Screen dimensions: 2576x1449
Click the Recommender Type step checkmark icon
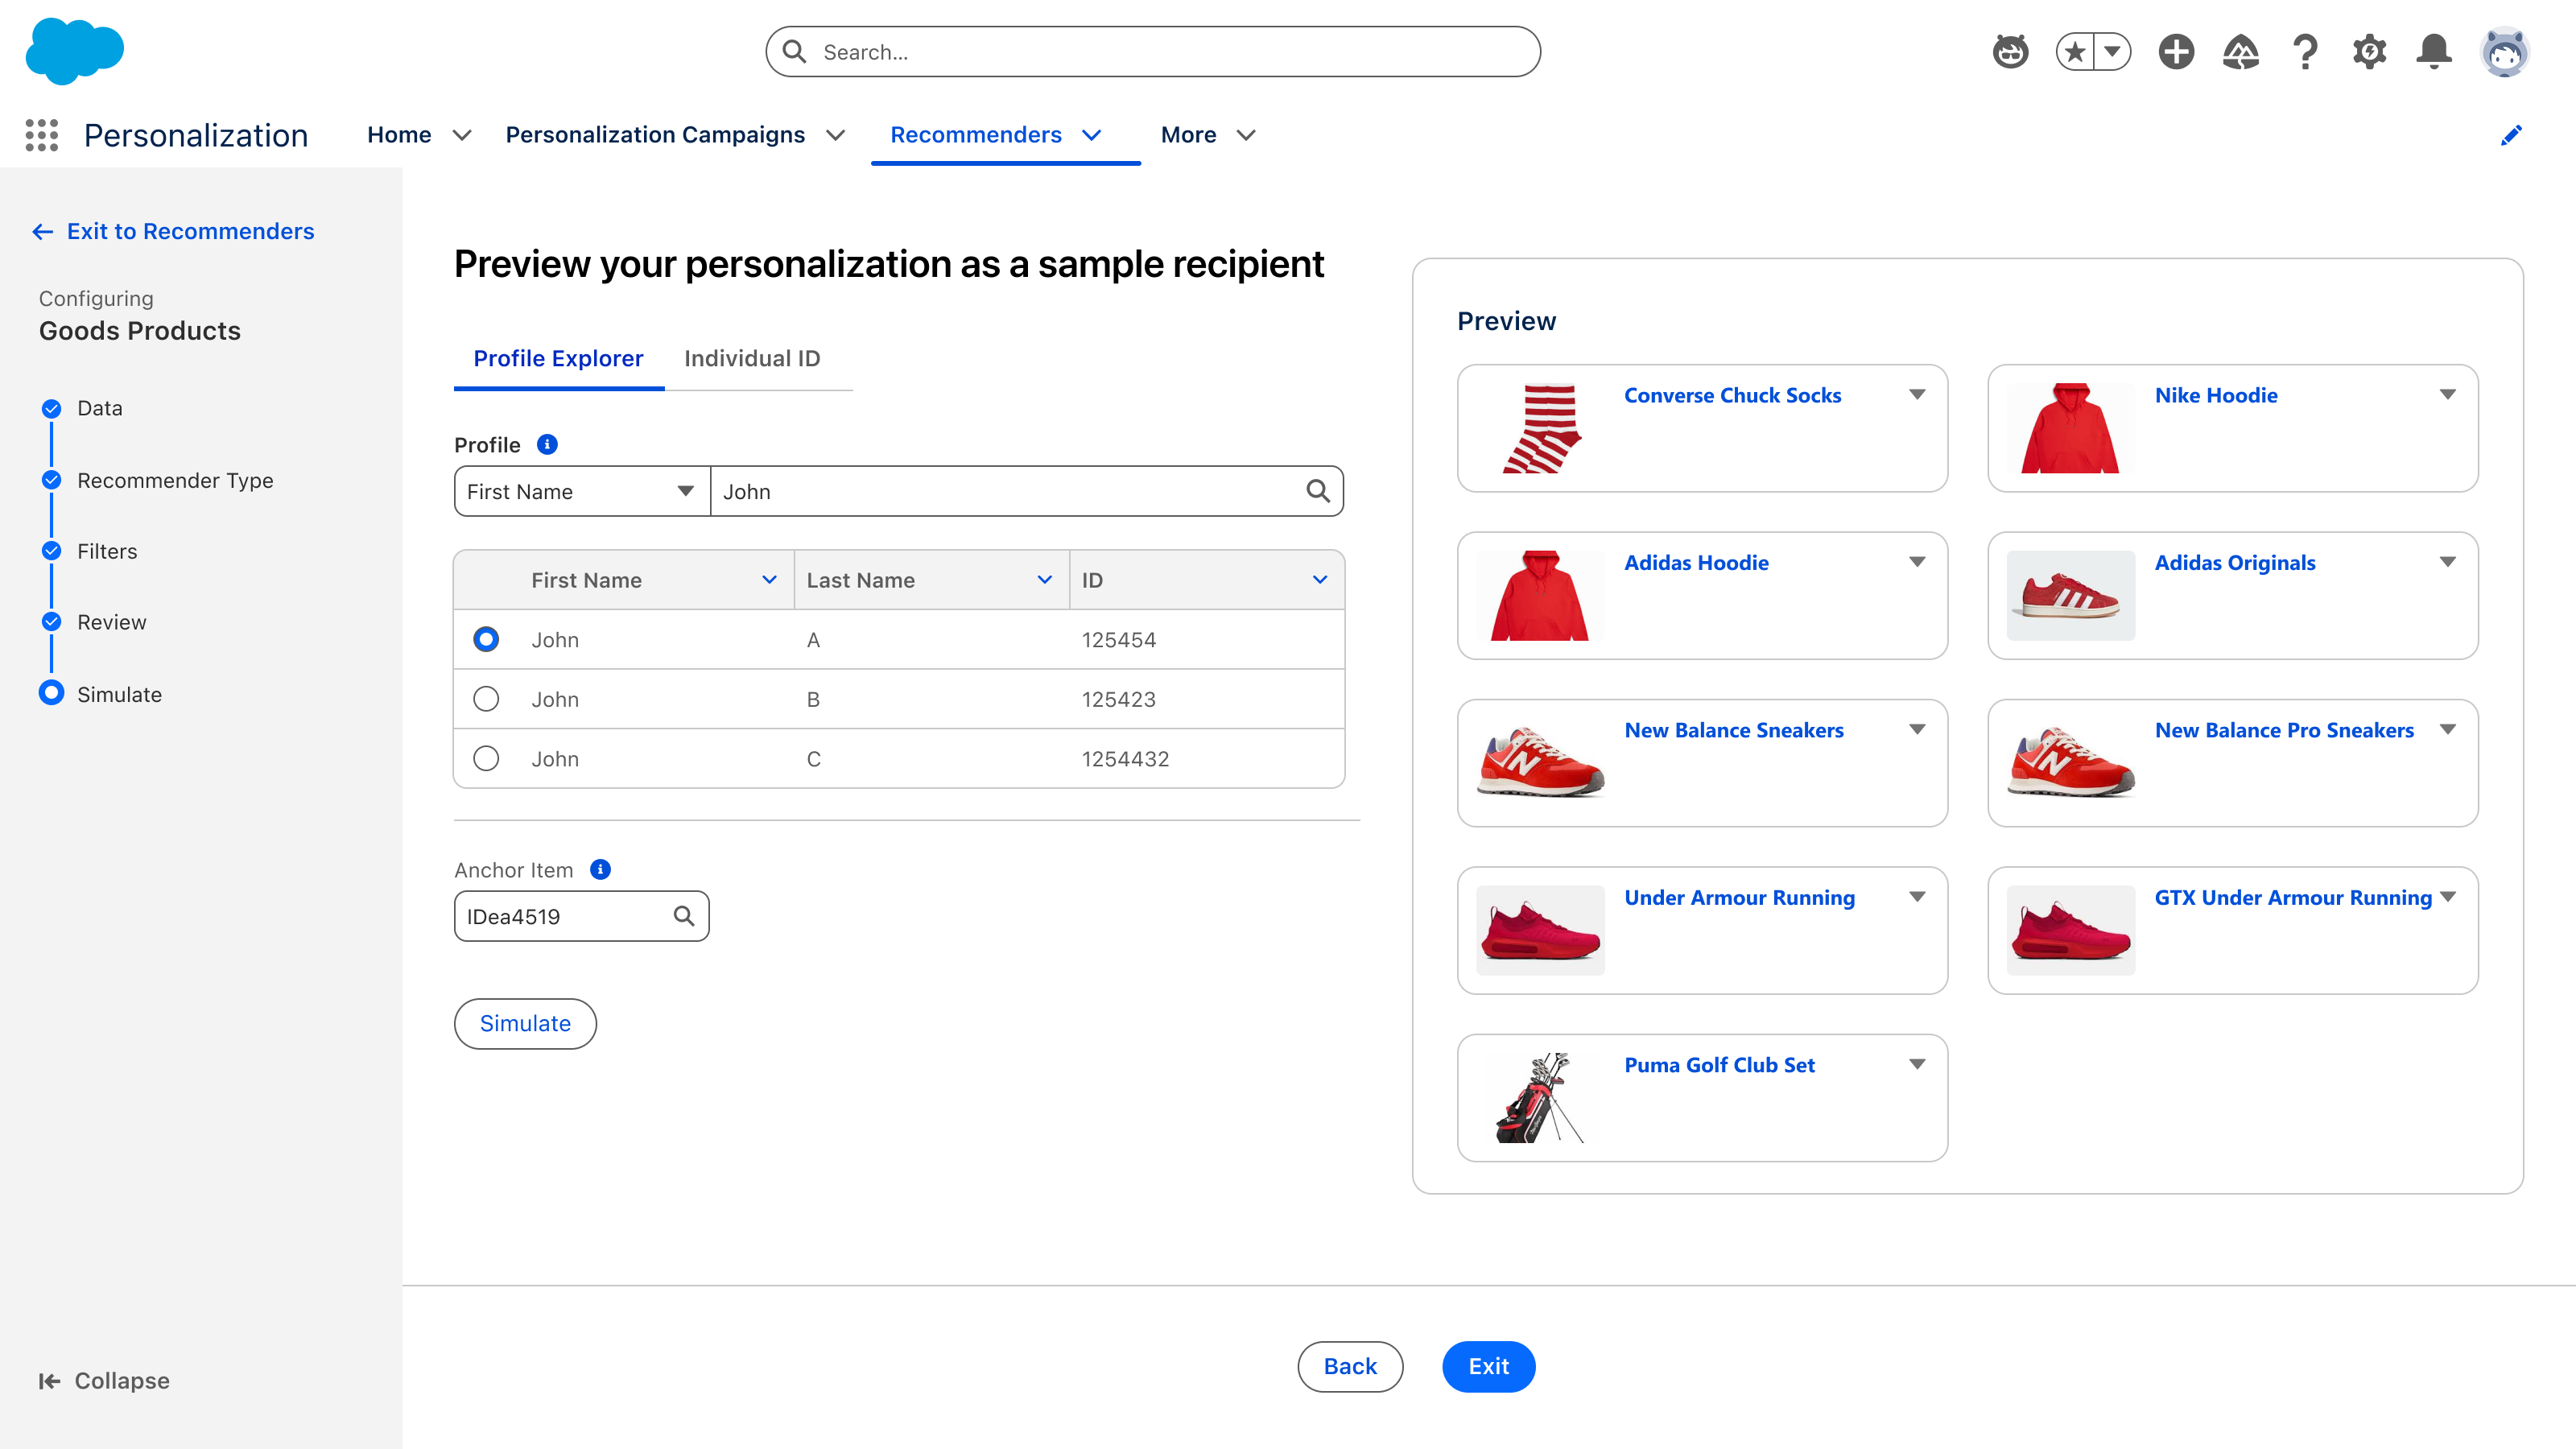[x=51, y=480]
